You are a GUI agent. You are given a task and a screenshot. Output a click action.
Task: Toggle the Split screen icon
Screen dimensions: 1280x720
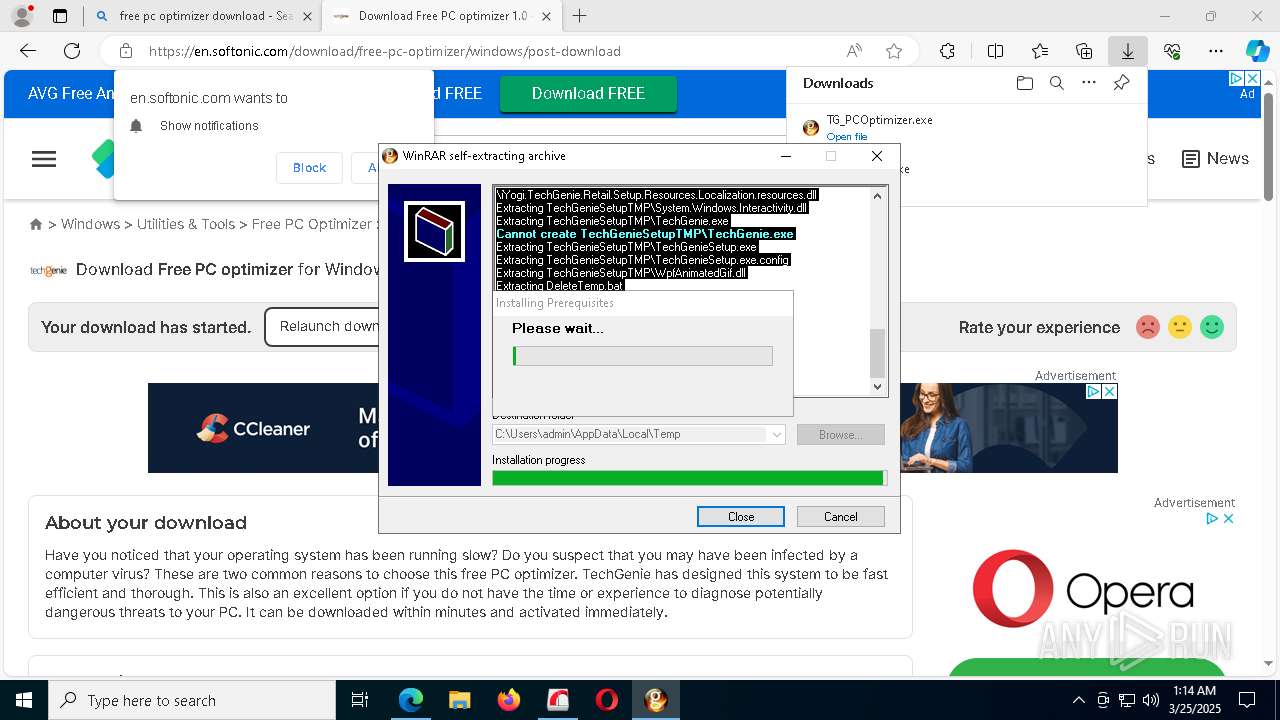point(995,51)
